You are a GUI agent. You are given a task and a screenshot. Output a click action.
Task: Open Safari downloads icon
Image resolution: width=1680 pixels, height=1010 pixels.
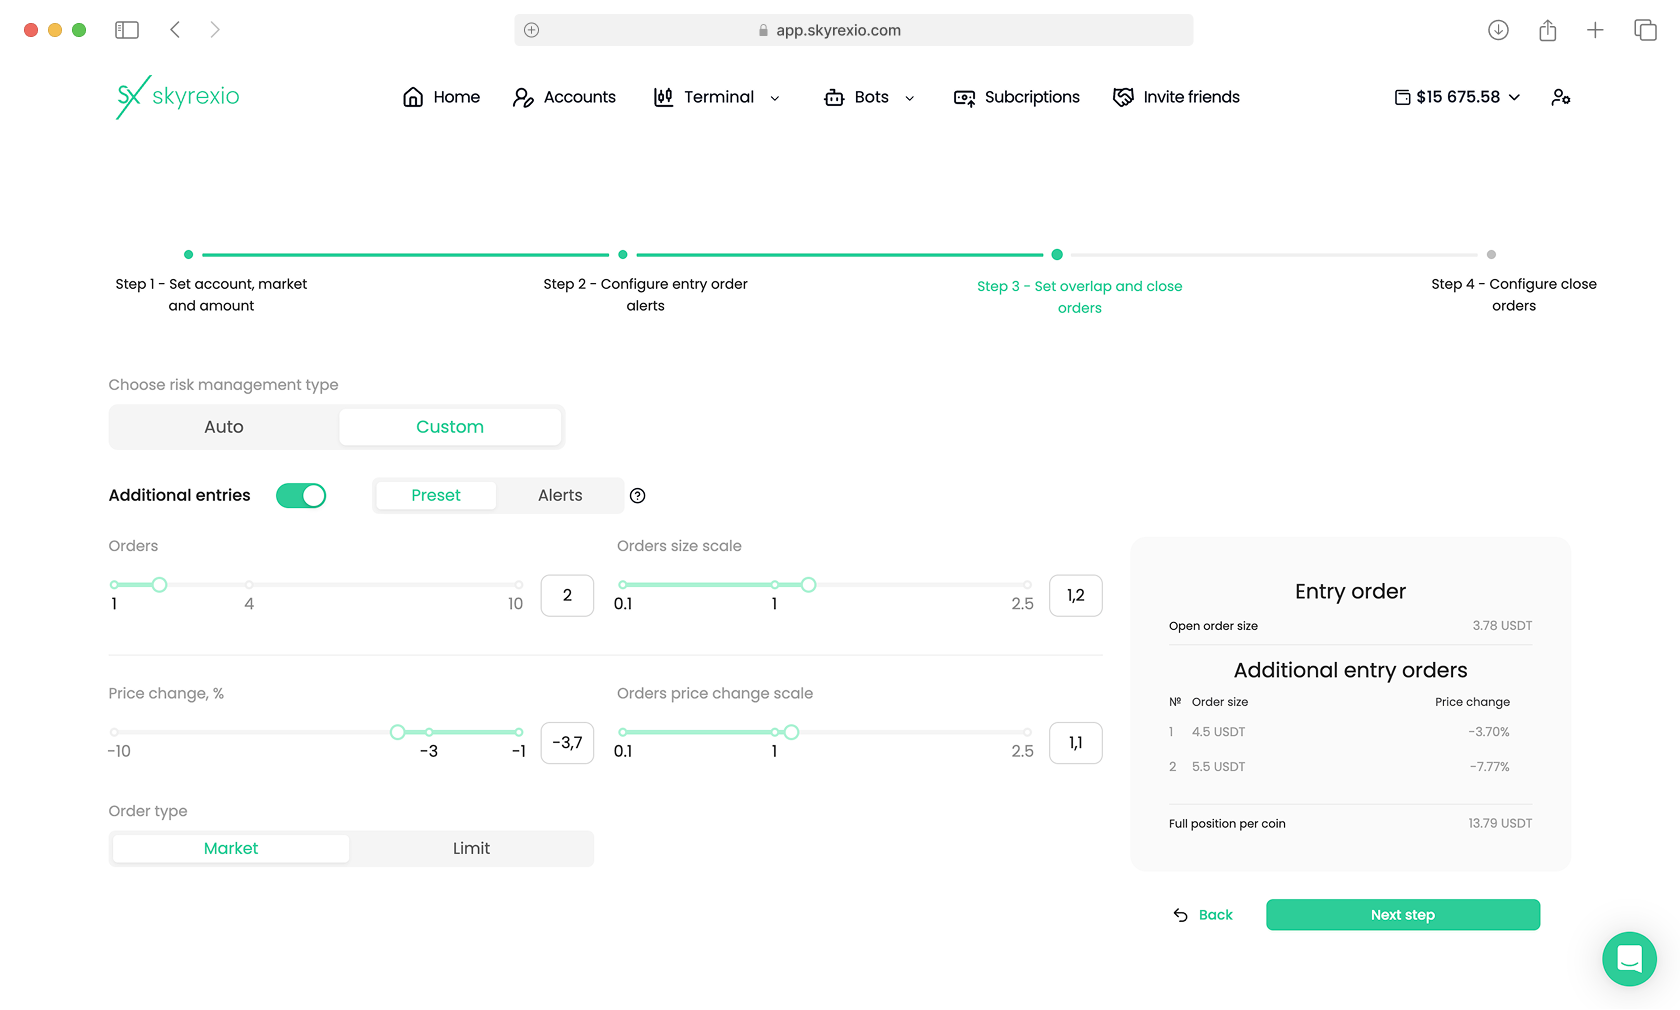pyautogui.click(x=1498, y=30)
